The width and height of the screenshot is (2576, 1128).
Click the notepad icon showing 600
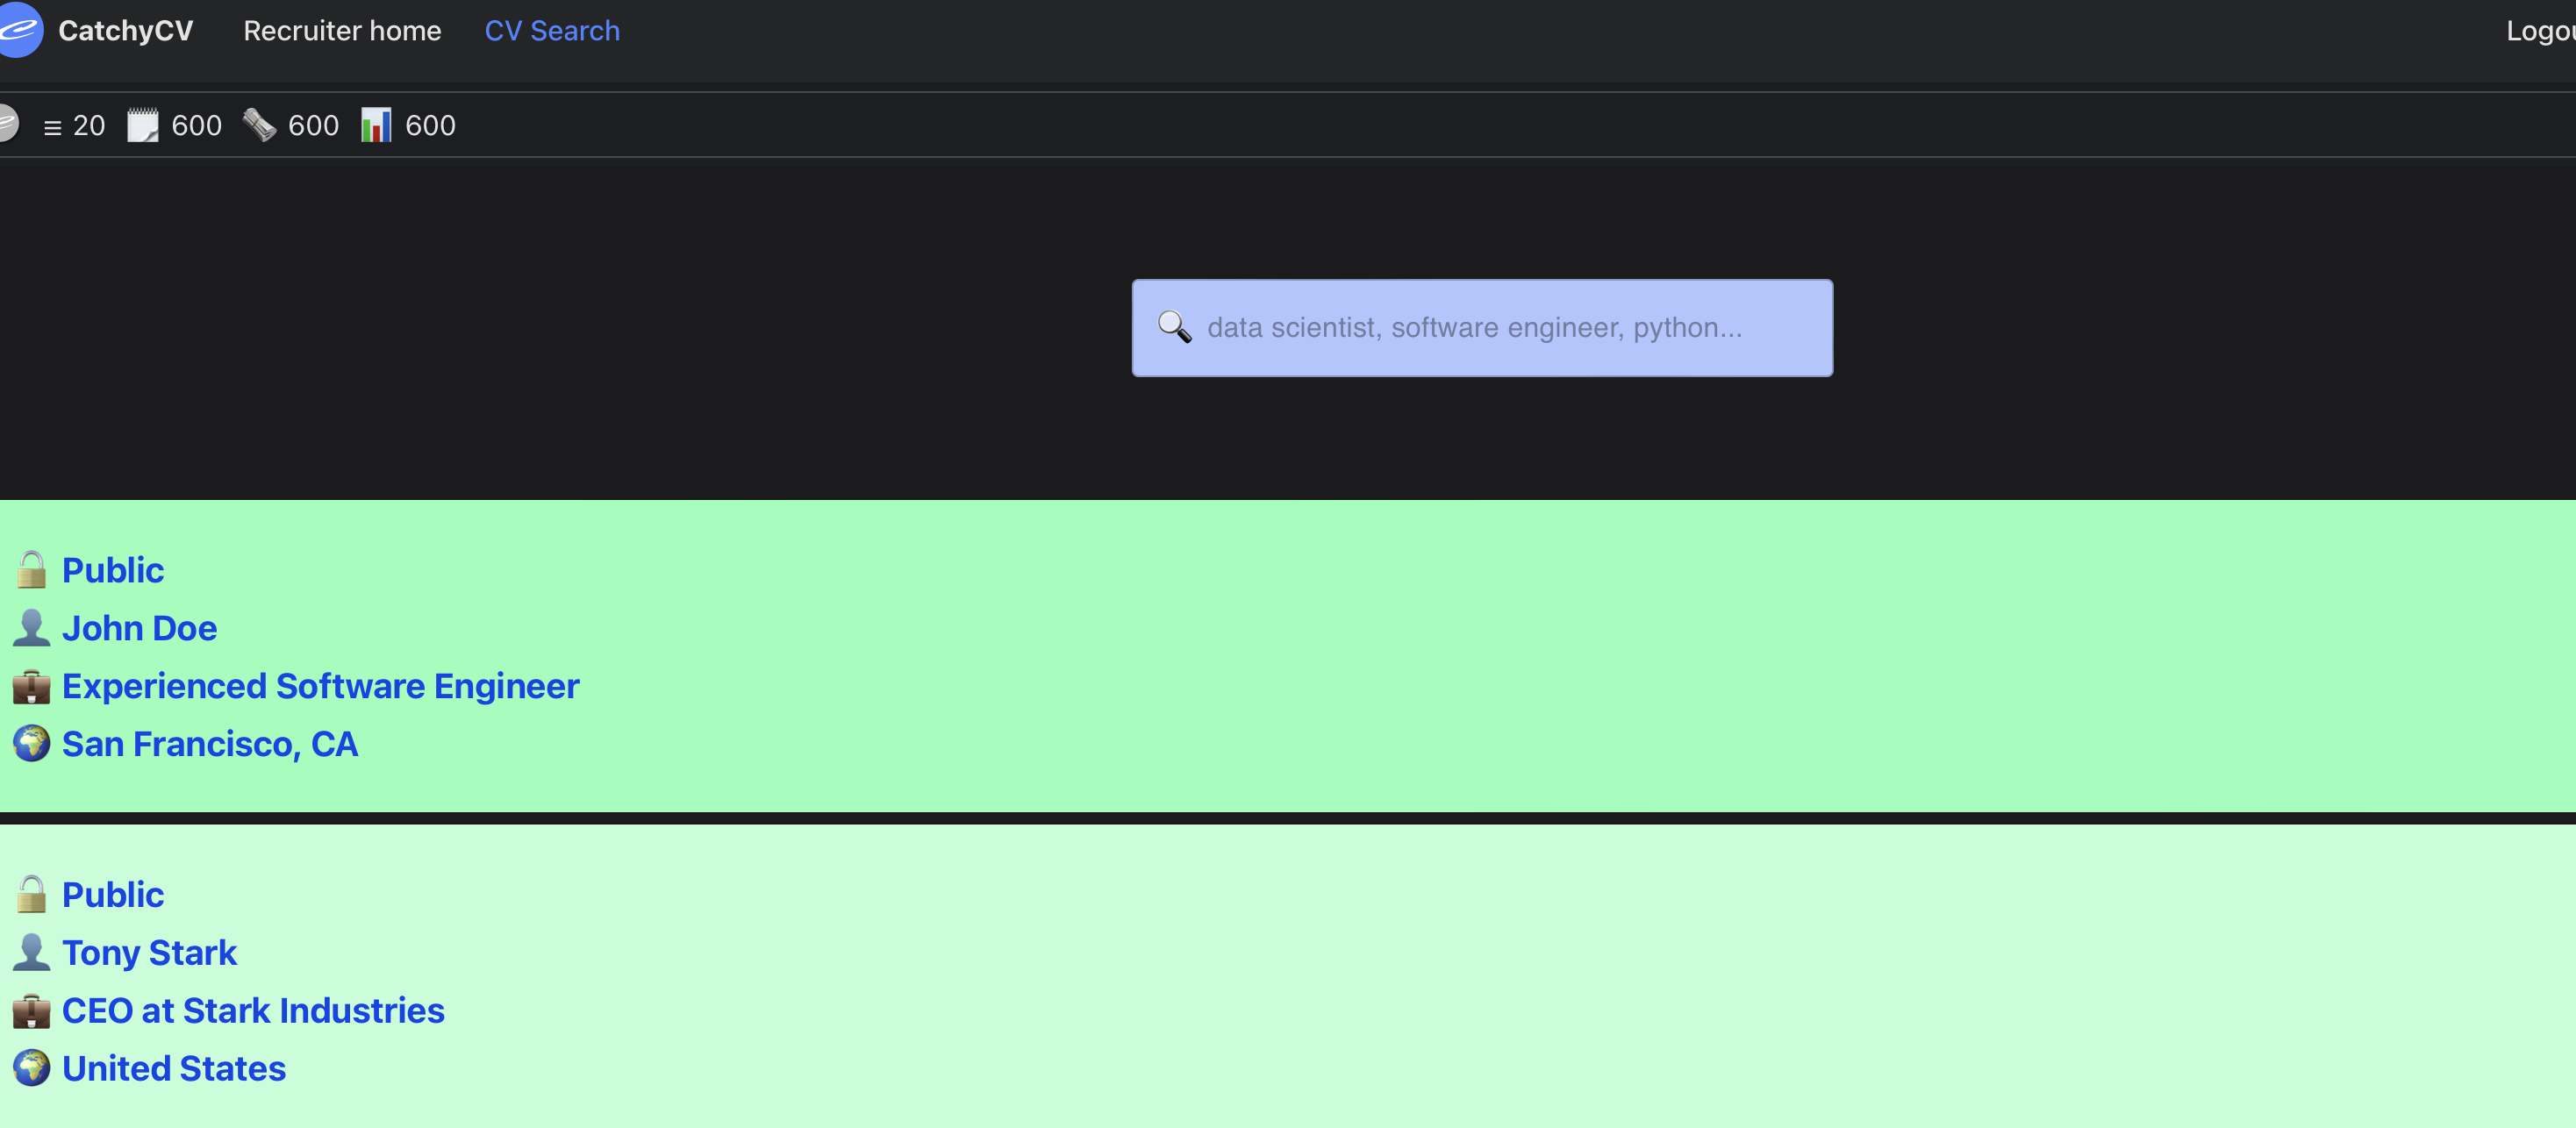point(143,125)
